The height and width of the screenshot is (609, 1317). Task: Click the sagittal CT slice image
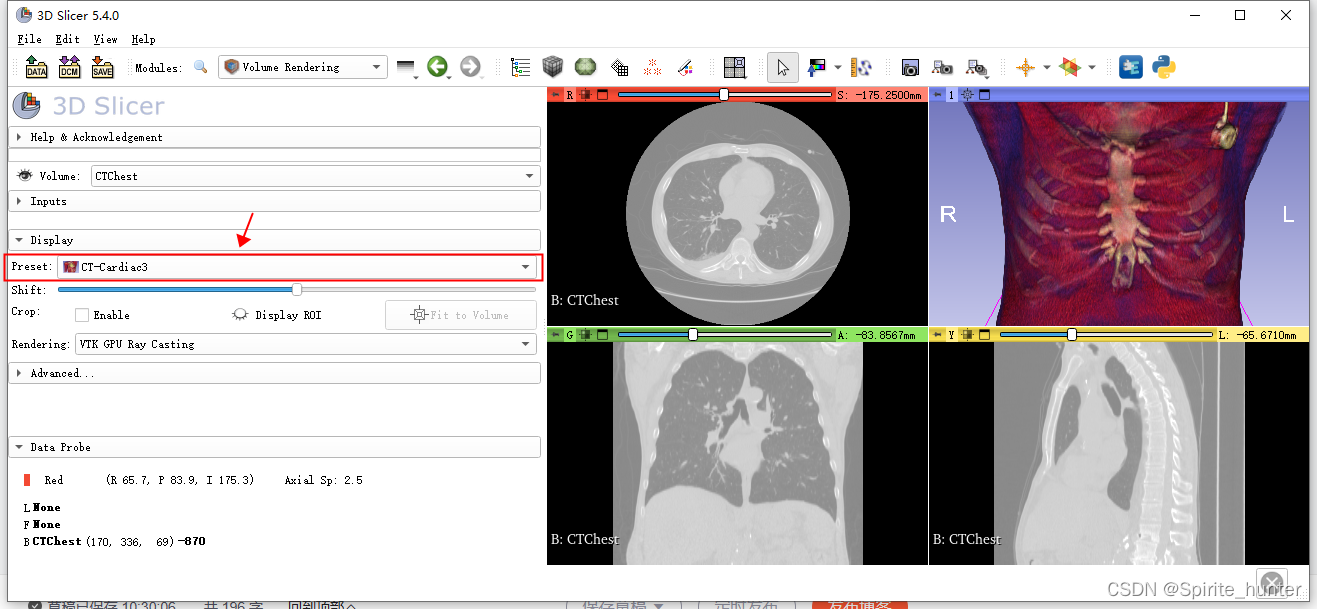1119,453
